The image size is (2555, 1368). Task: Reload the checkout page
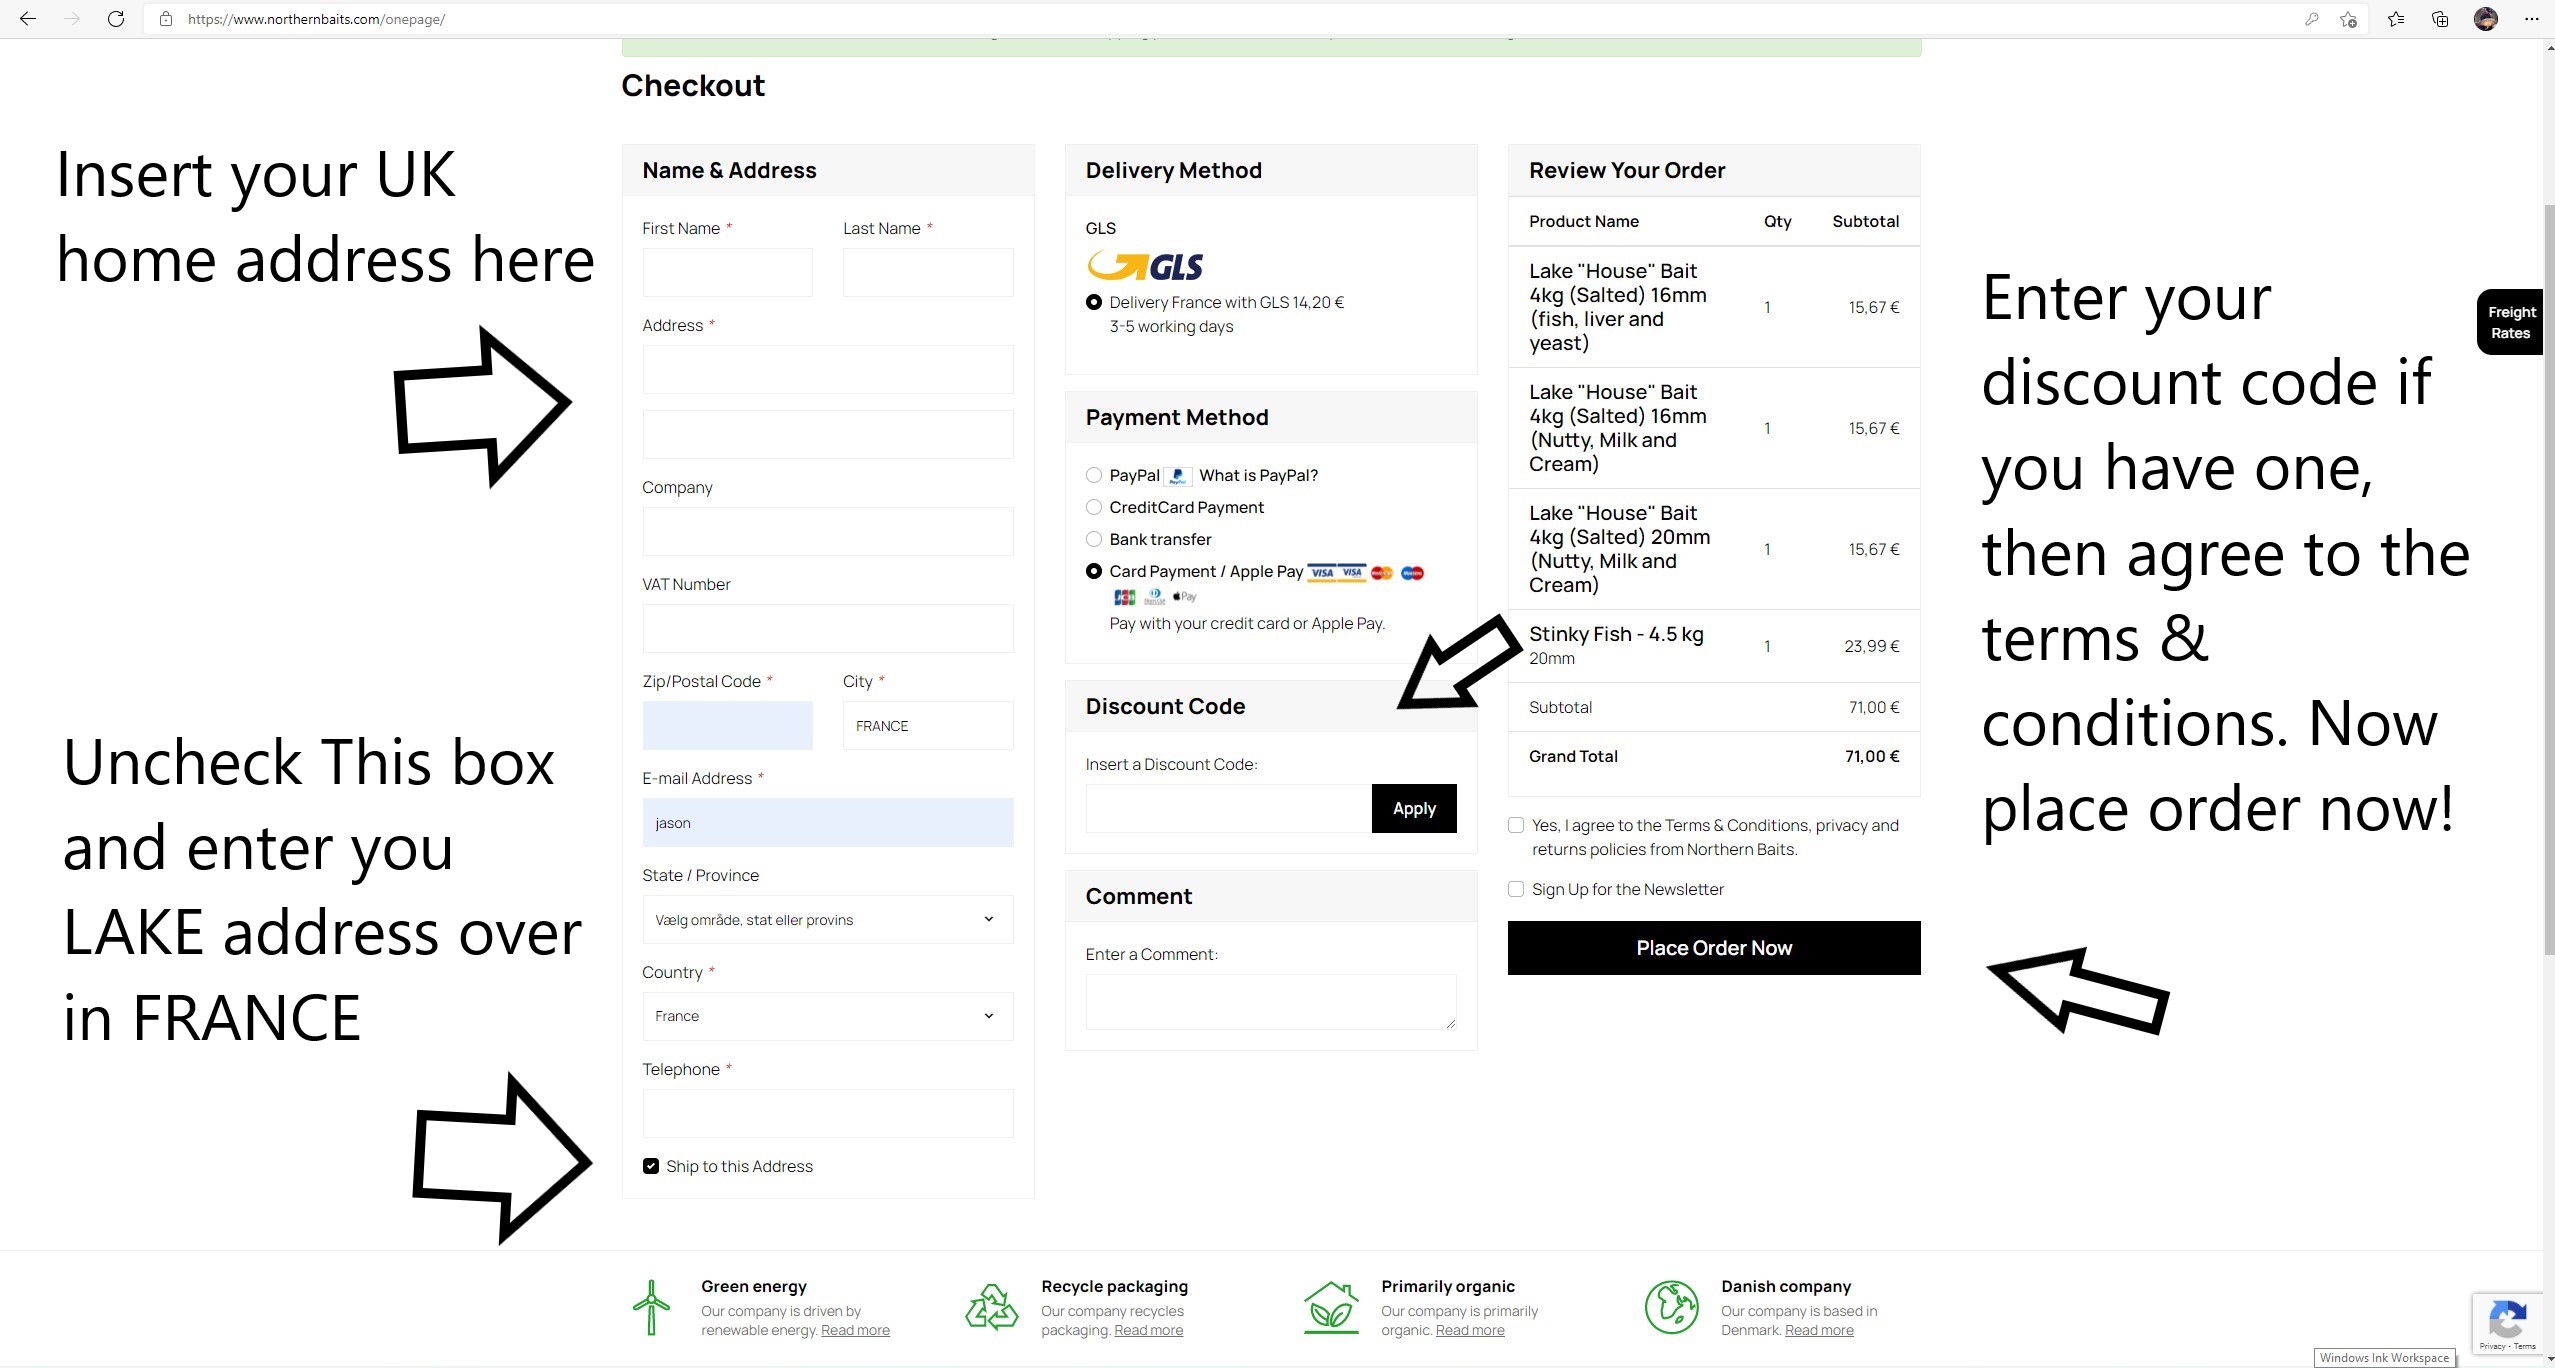pos(116,19)
